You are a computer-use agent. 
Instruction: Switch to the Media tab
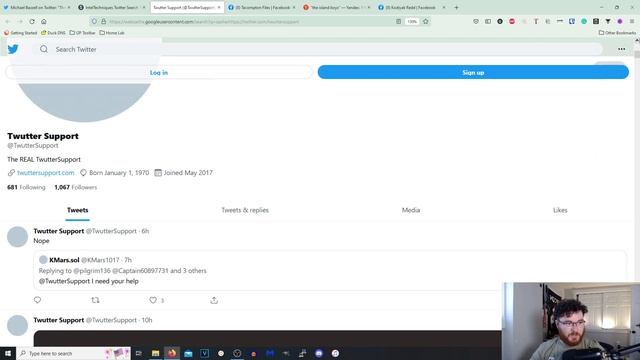(x=411, y=210)
